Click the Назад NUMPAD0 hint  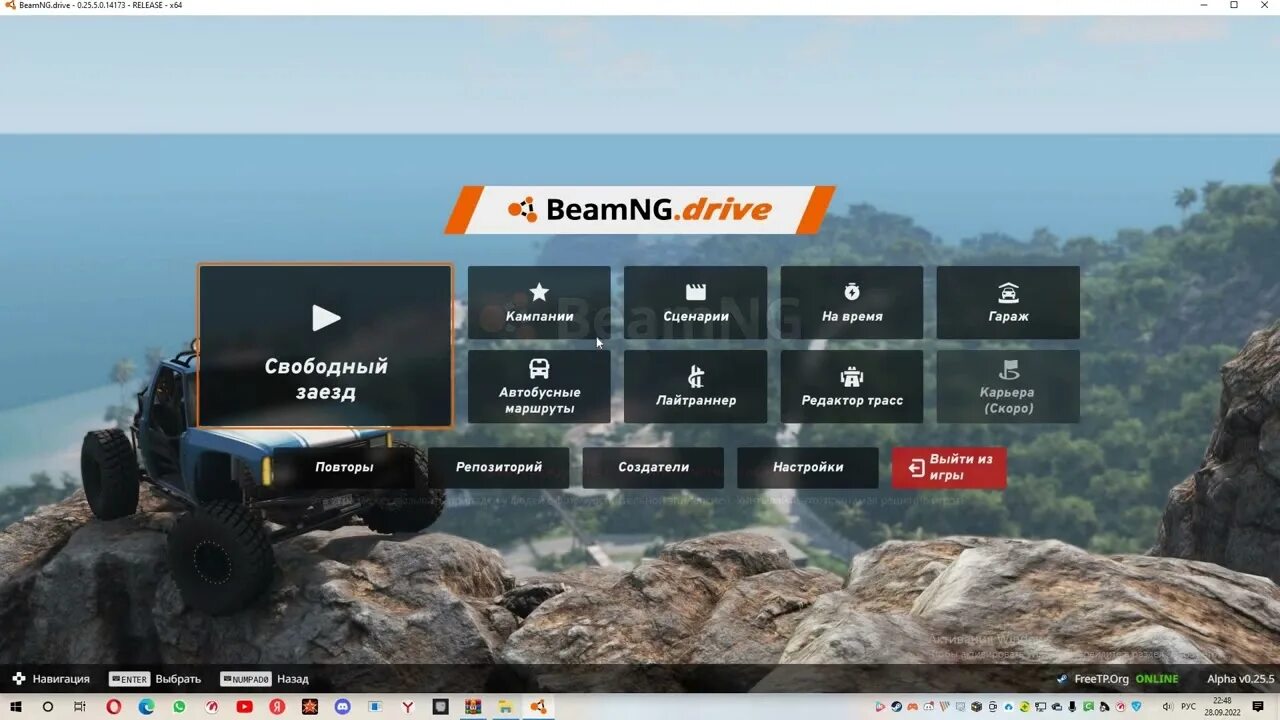point(265,679)
